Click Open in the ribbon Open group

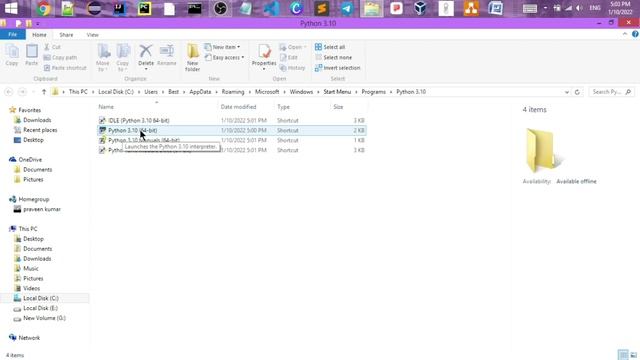click(293, 47)
